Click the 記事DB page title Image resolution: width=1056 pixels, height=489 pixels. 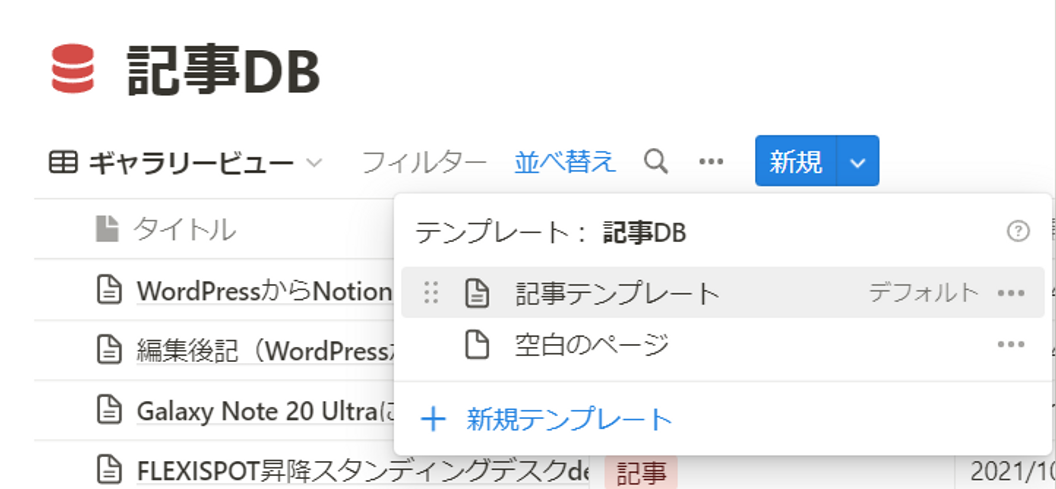(x=224, y=70)
